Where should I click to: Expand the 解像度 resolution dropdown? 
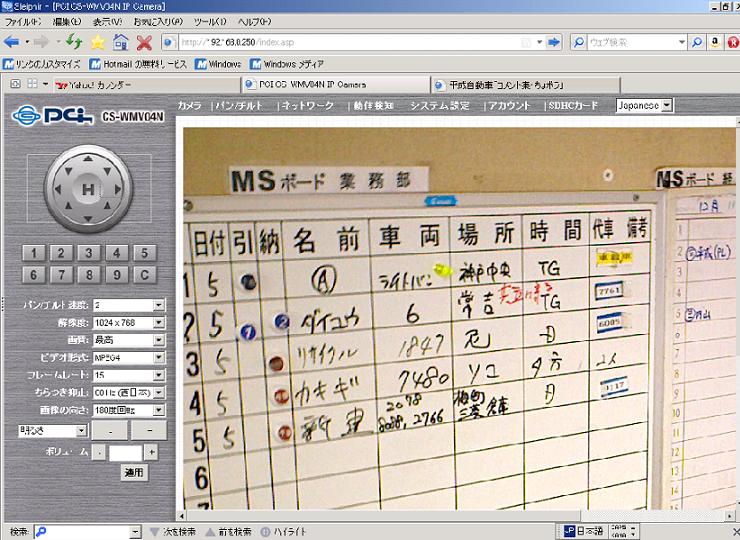pyautogui.click(x=158, y=322)
